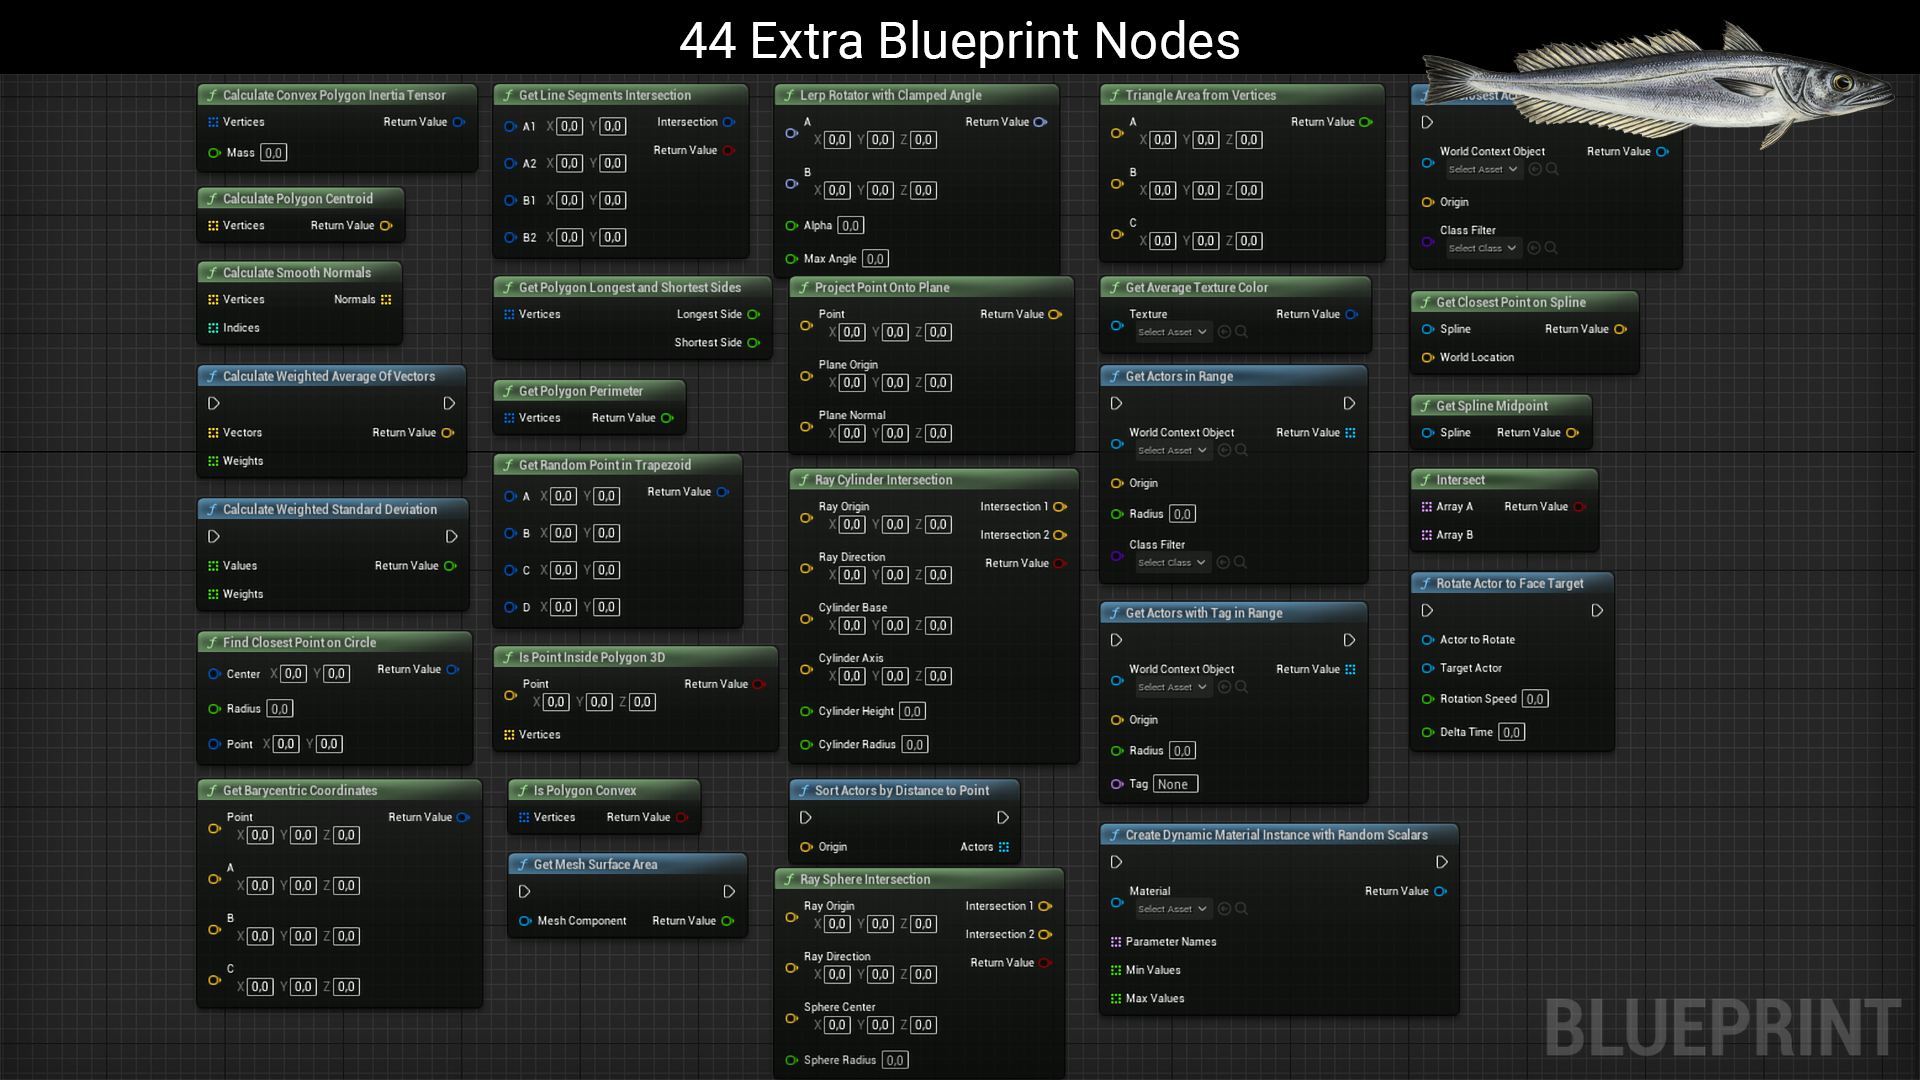The width and height of the screenshot is (1920, 1080).
Task: Click the Tag field showing None
Action: pos(1174,784)
